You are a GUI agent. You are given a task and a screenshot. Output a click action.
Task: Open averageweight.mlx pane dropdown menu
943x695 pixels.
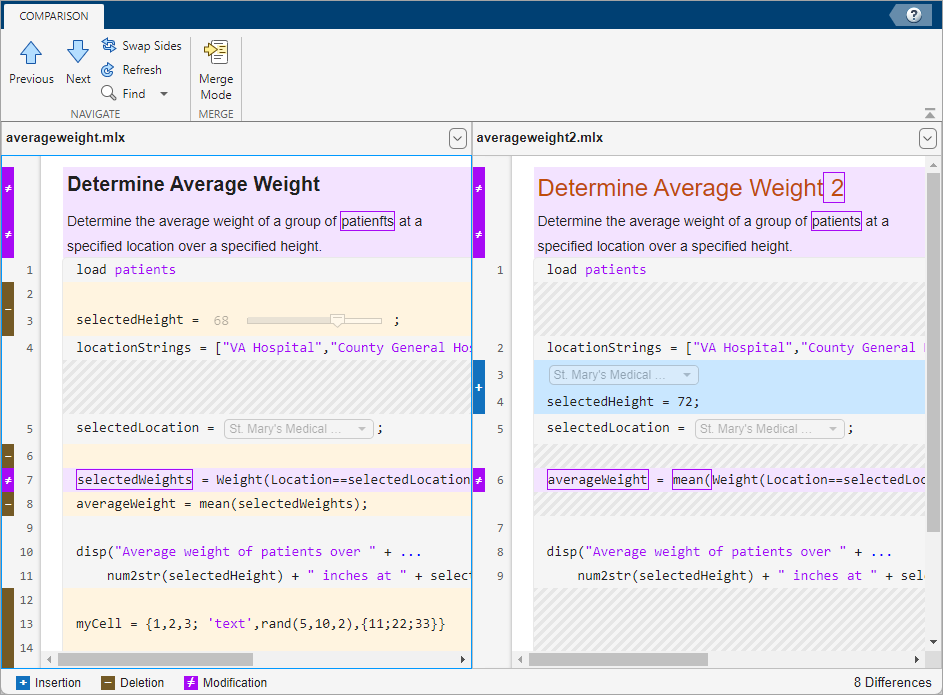[x=457, y=138]
